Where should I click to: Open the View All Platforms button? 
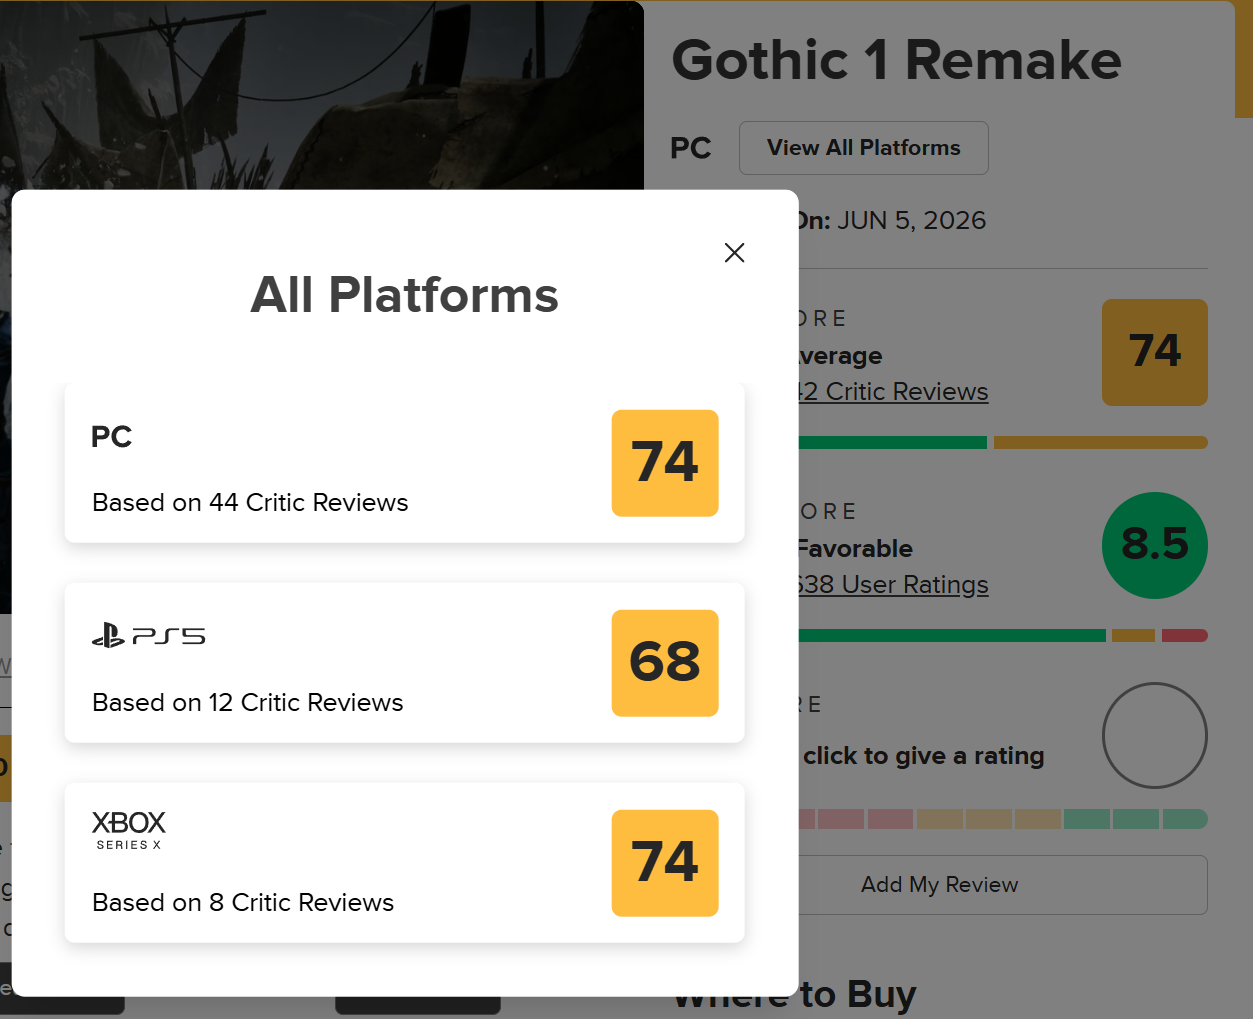tap(864, 148)
